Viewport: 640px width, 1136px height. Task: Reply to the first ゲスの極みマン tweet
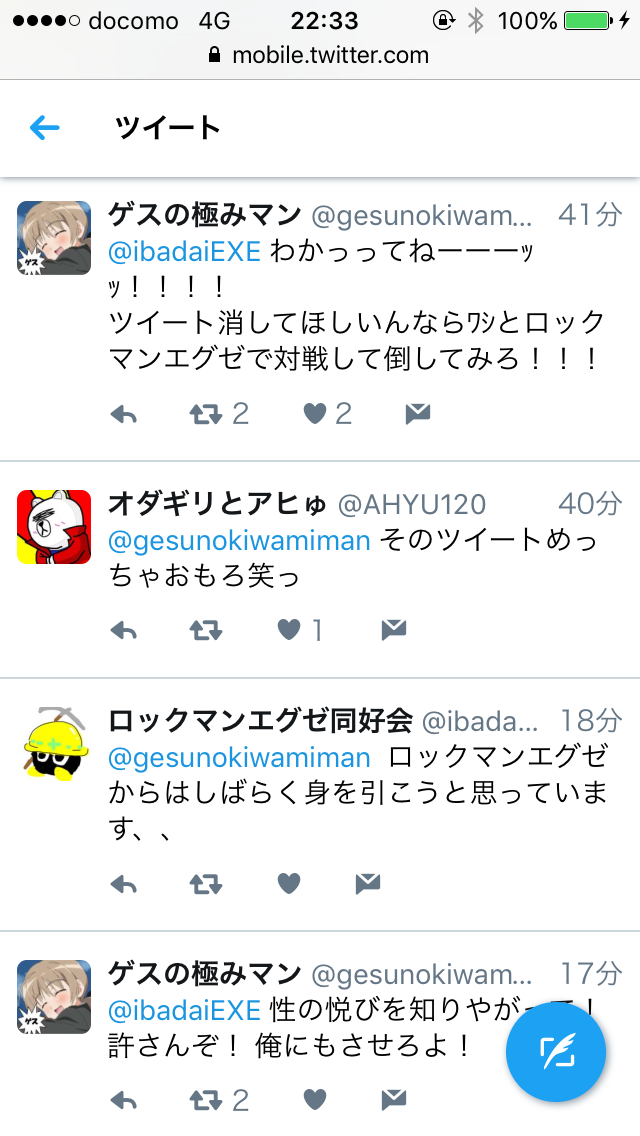[x=124, y=414]
